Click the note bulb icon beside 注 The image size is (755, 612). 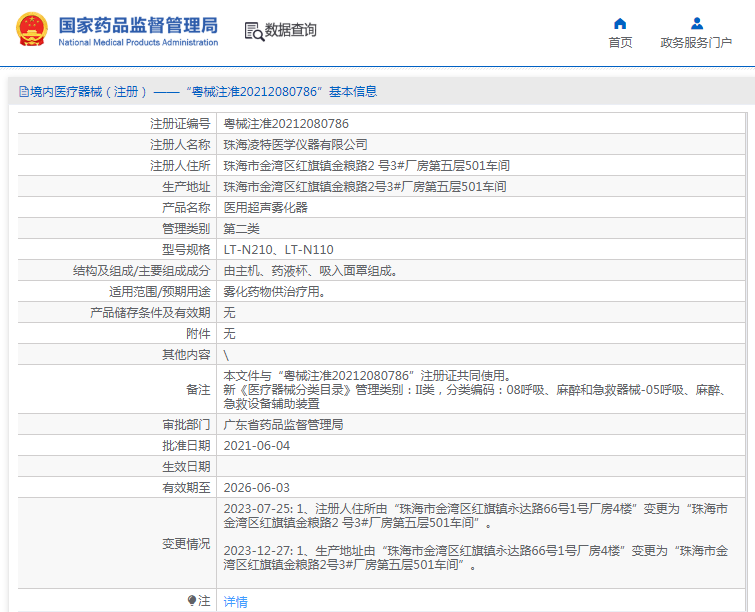point(192,600)
